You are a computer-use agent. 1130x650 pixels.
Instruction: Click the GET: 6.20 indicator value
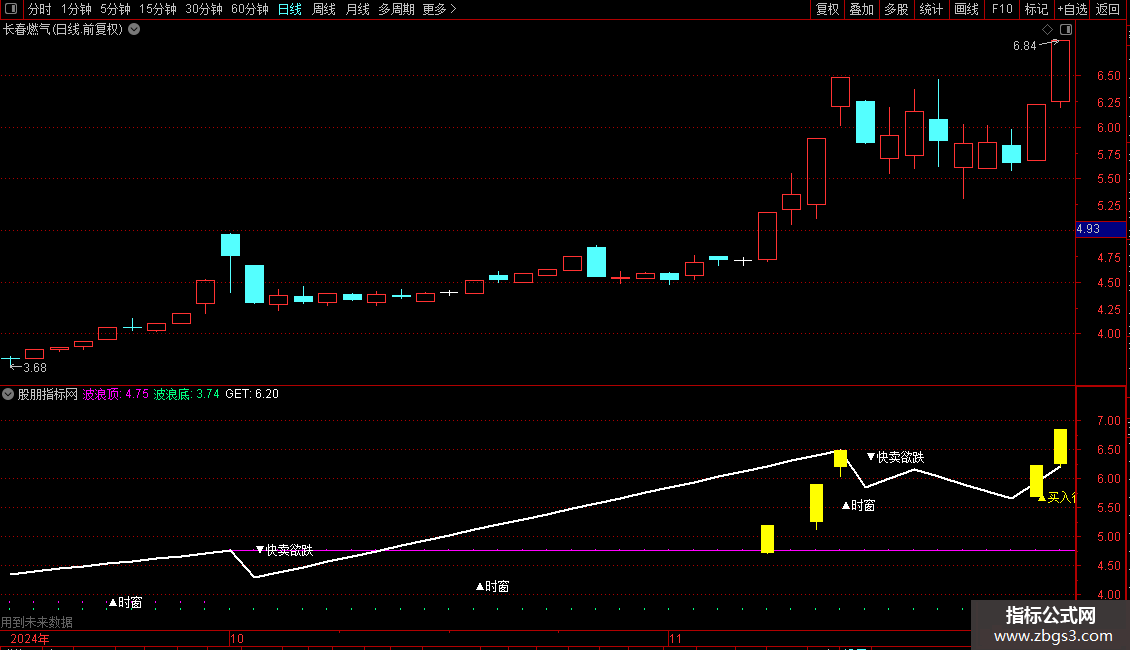[x=252, y=394]
